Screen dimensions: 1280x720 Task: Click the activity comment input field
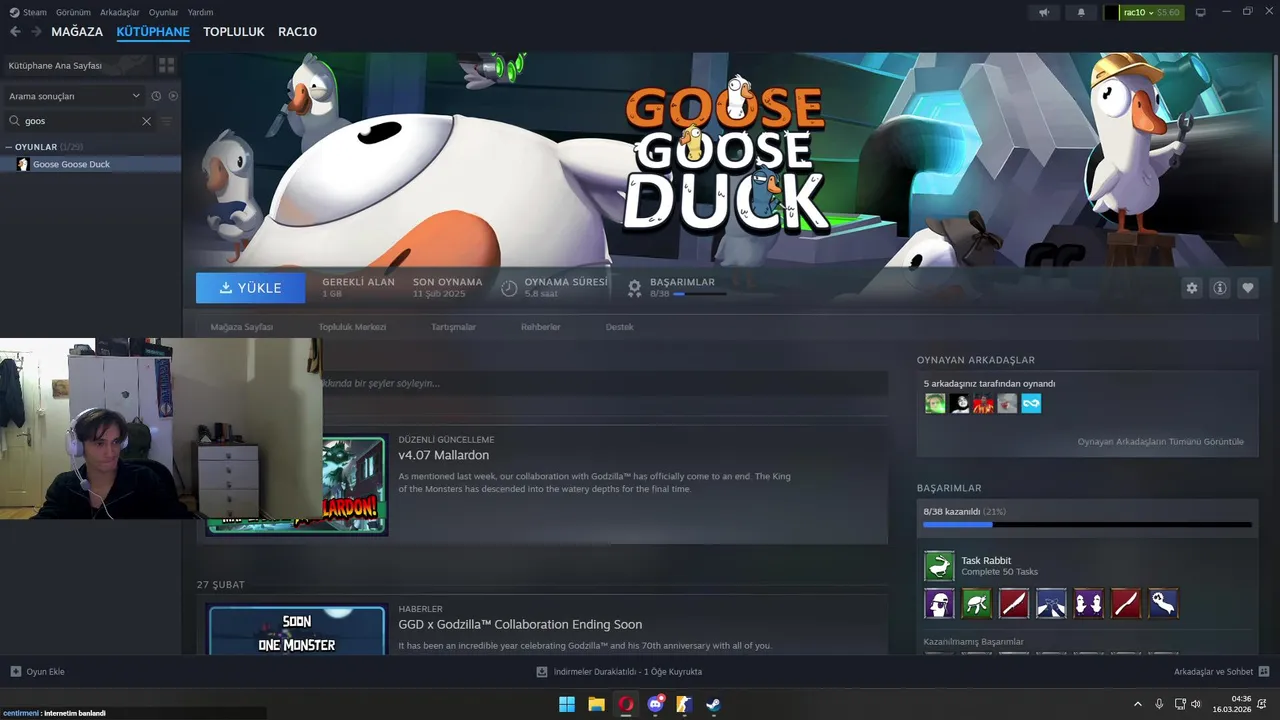pos(604,383)
